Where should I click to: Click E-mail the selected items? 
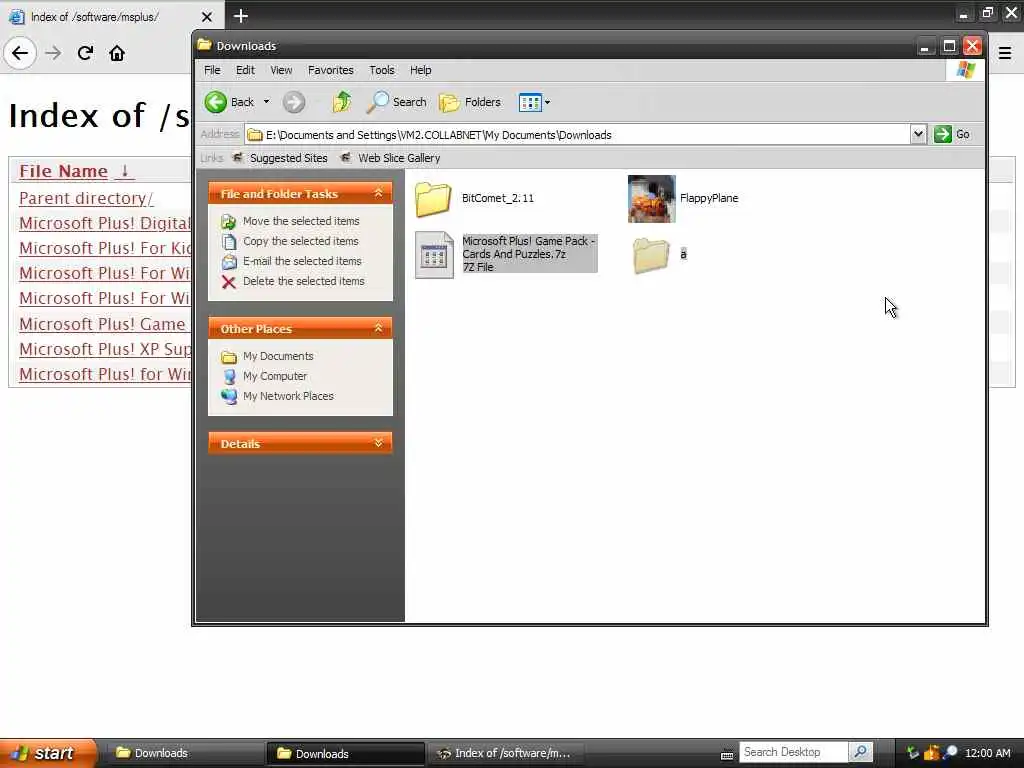(302, 261)
